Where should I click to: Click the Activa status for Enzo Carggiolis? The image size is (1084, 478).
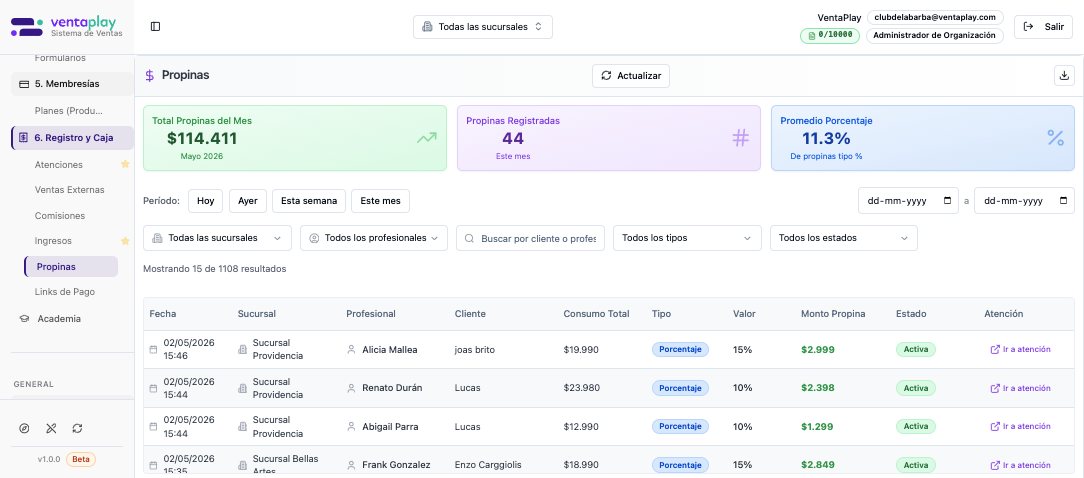point(915,466)
